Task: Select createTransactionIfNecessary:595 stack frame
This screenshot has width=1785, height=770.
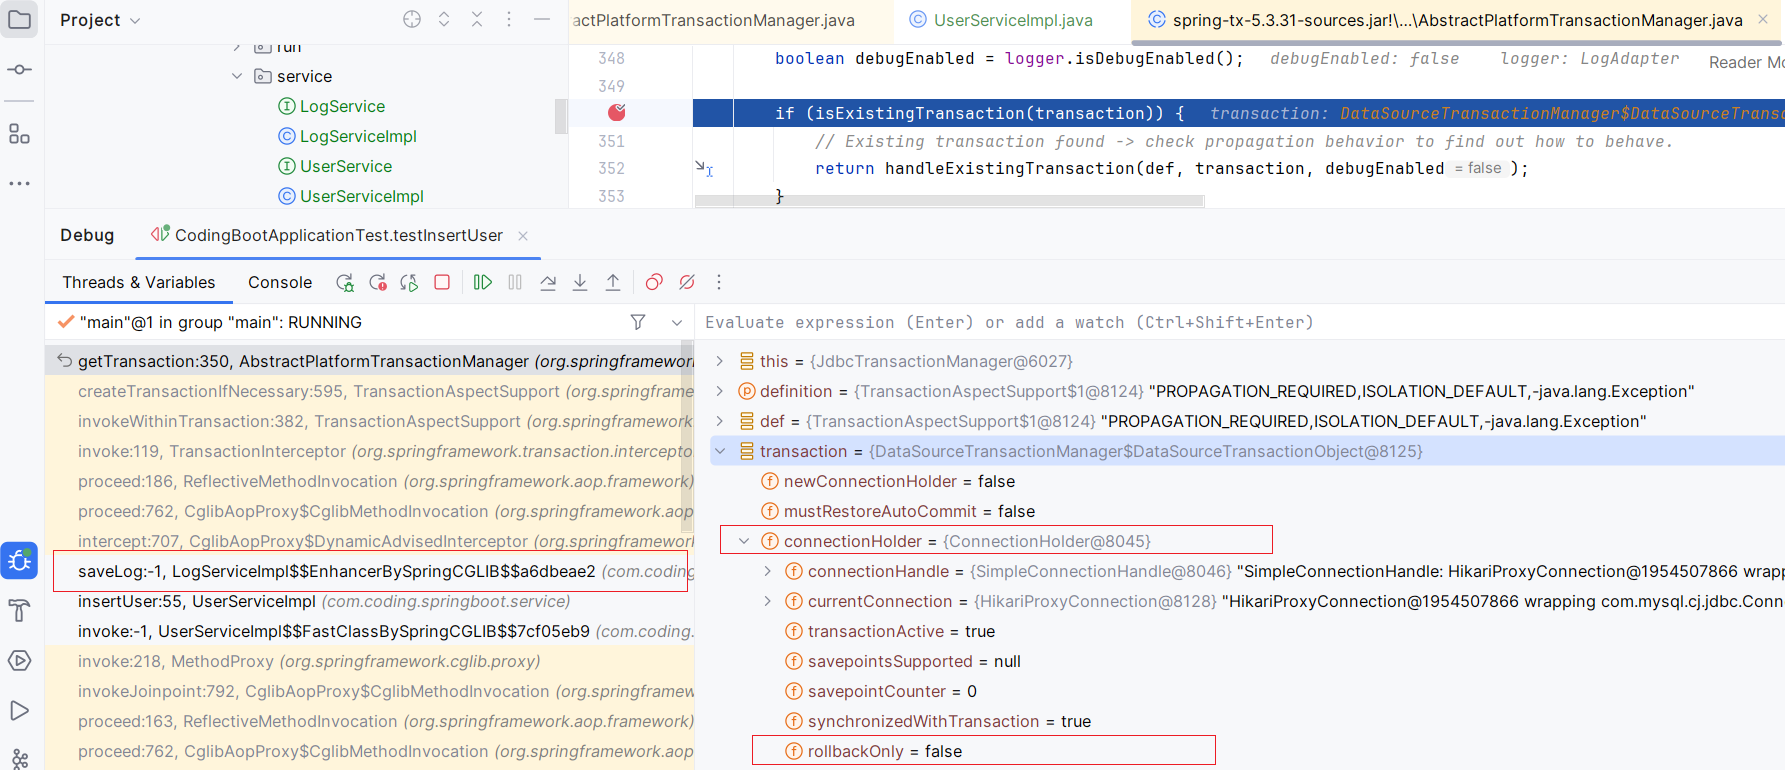Action: 370,391
